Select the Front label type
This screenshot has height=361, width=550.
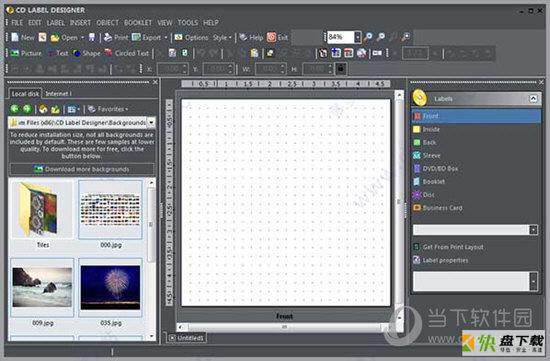pos(476,116)
